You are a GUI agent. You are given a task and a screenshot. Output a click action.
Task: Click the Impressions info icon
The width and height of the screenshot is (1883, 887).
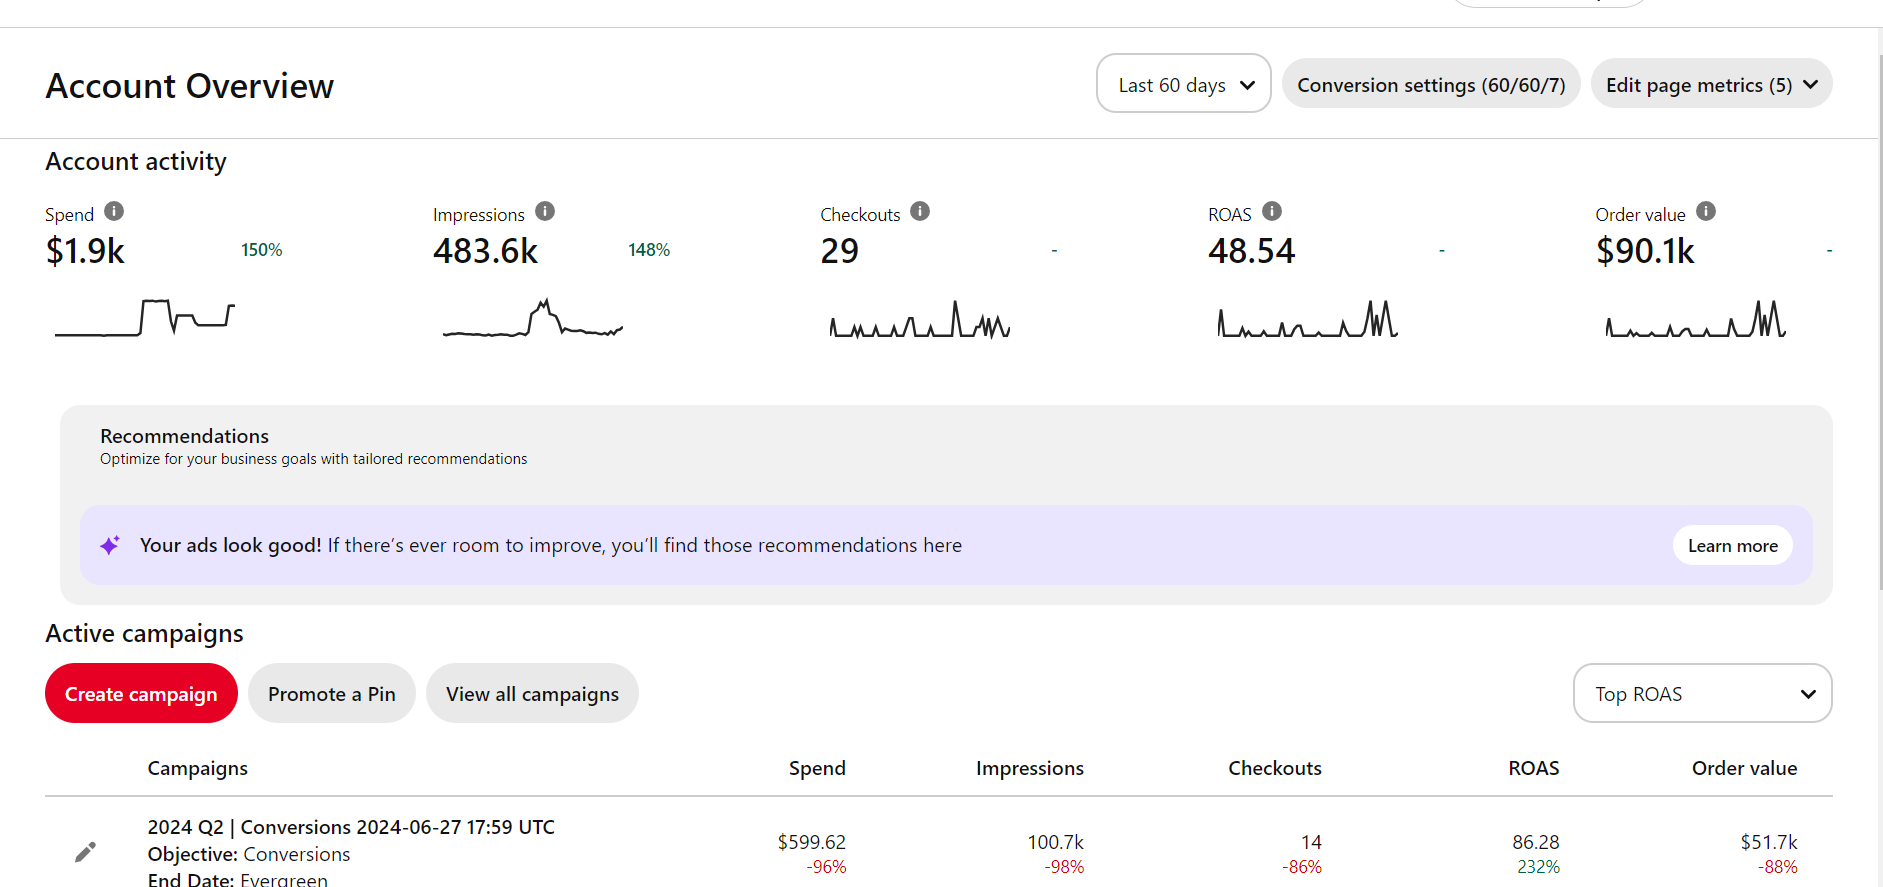coord(545,211)
